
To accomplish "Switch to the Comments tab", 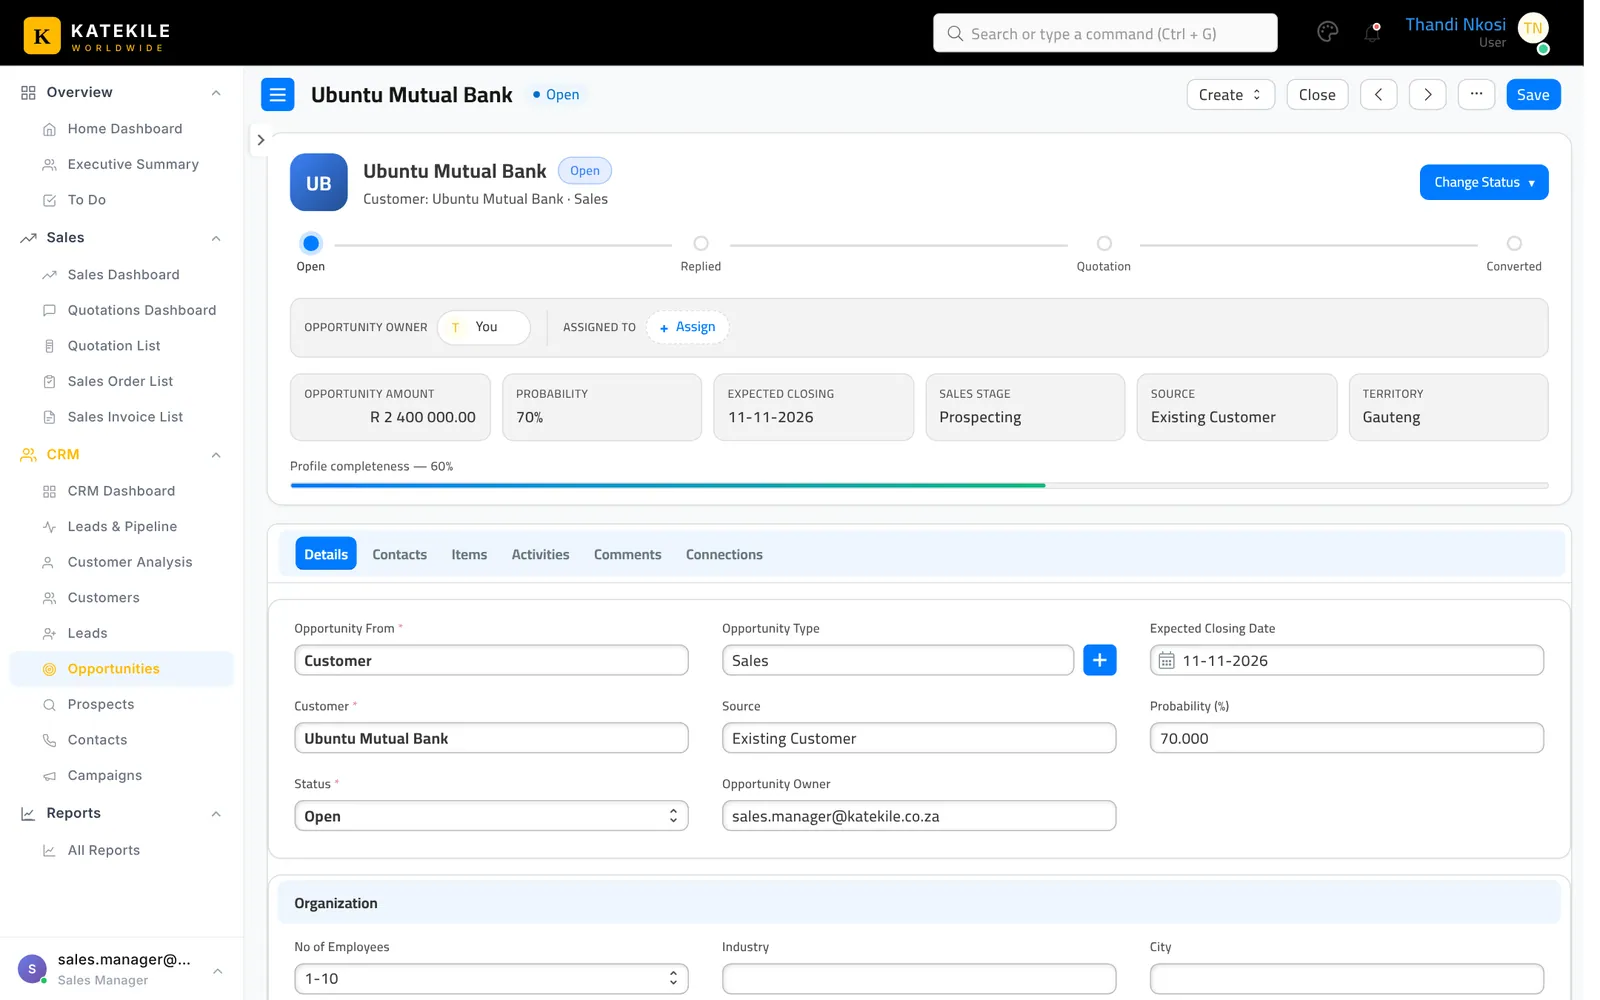I will [627, 554].
